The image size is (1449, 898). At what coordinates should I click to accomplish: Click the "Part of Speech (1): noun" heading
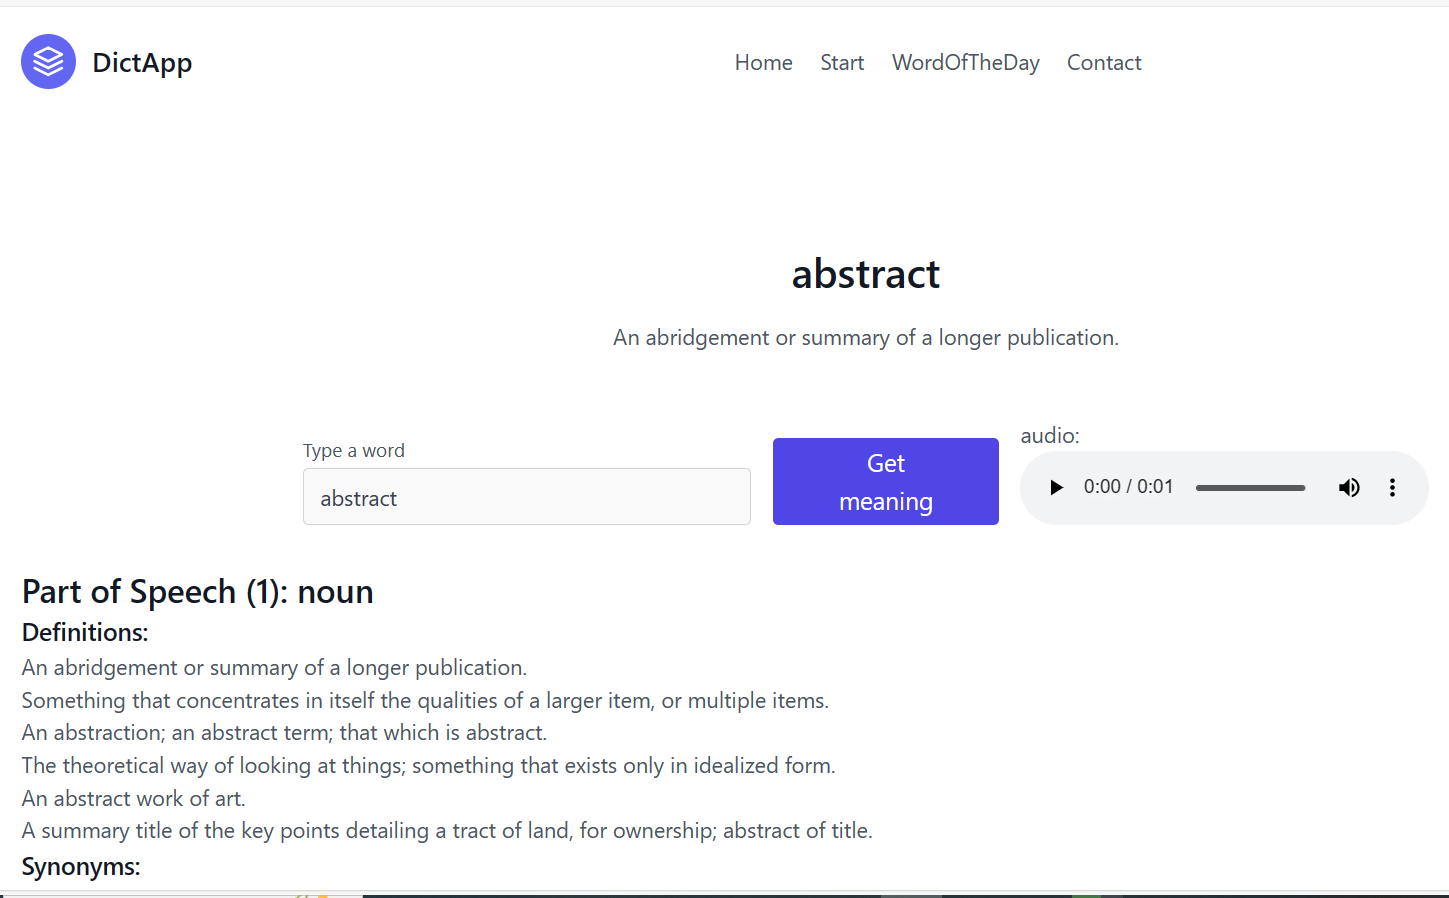coord(198,592)
